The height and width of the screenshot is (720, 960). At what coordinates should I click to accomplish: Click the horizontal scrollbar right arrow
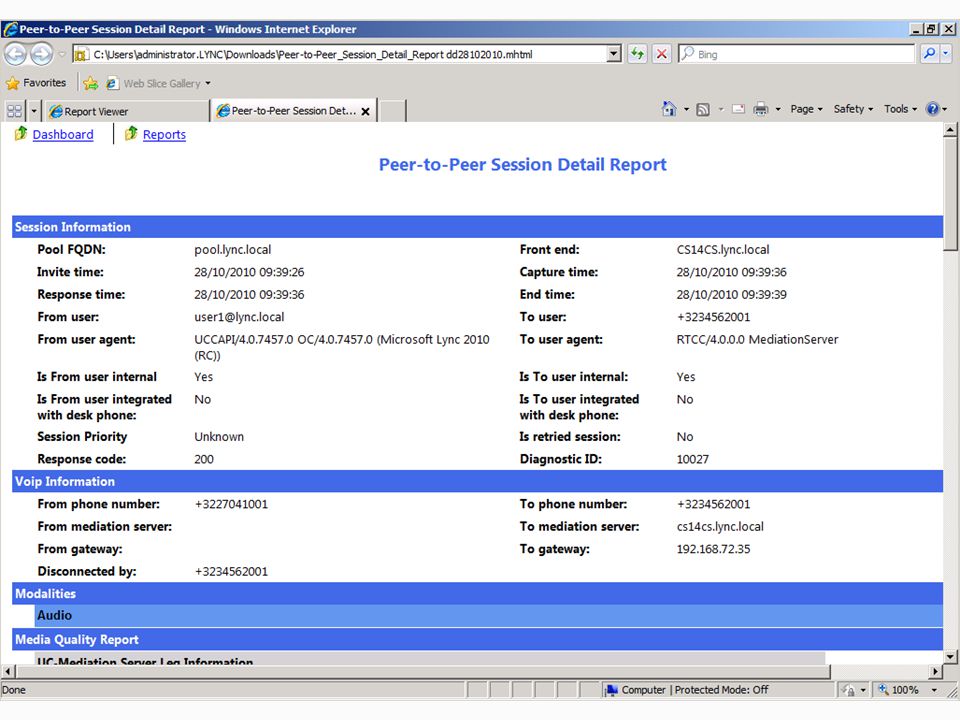point(935,672)
